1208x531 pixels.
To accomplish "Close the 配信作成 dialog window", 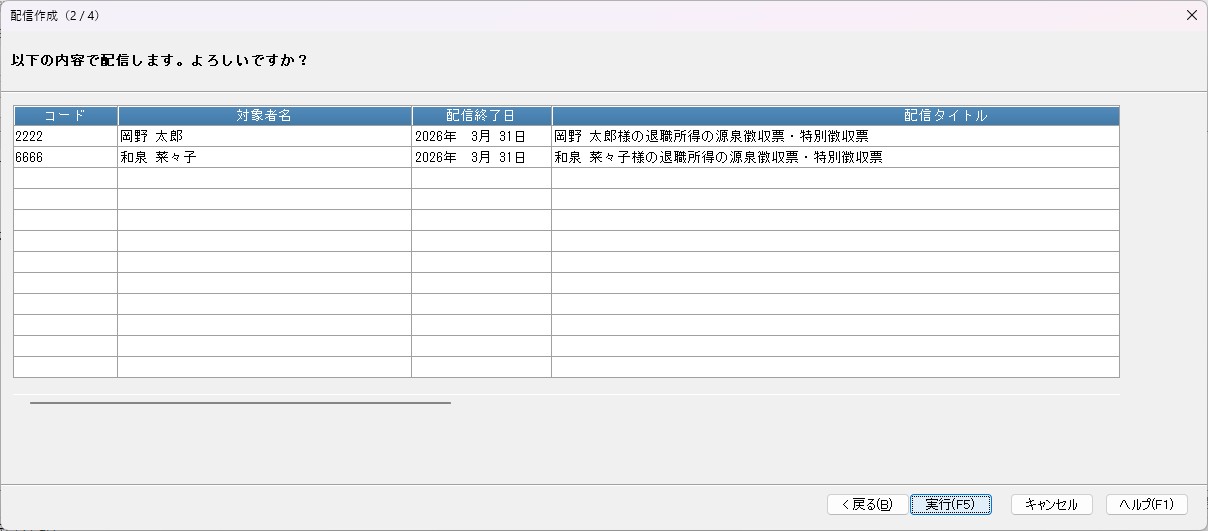I will 1191,15.
